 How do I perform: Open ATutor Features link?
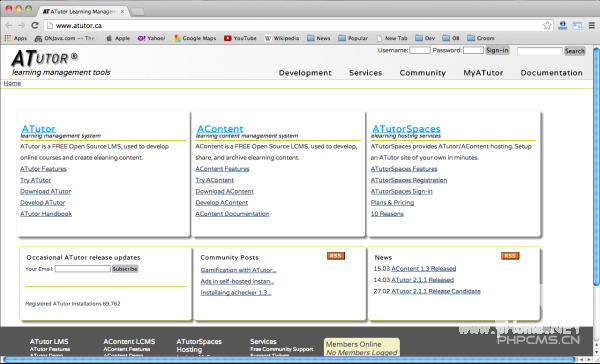pyautogui.click(x=43, y=169)
